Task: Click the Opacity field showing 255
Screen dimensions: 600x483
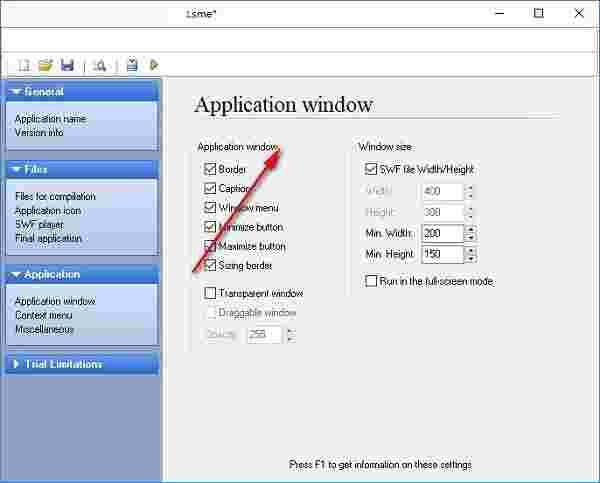Action: [264, 335]
